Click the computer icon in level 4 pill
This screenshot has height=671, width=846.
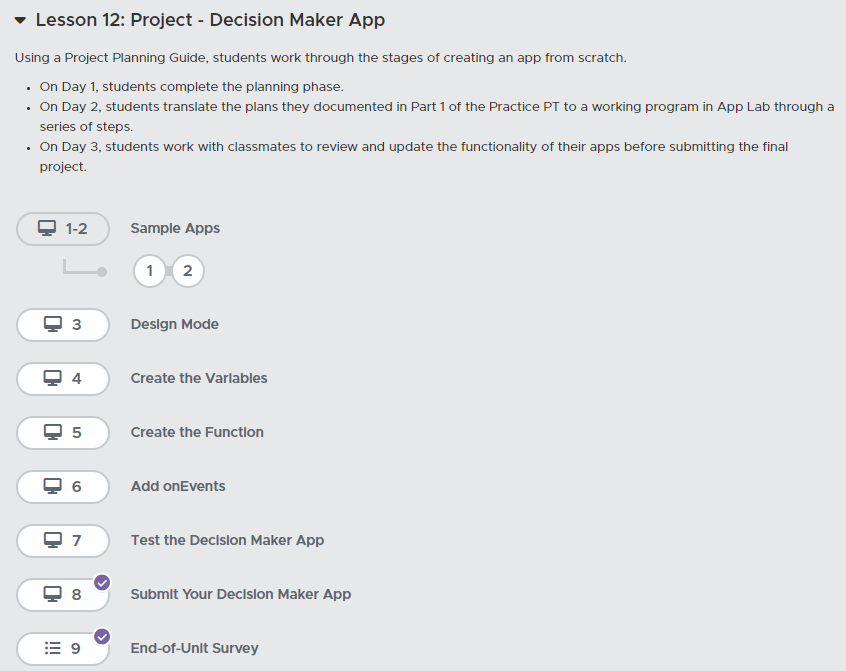[53, 379]
